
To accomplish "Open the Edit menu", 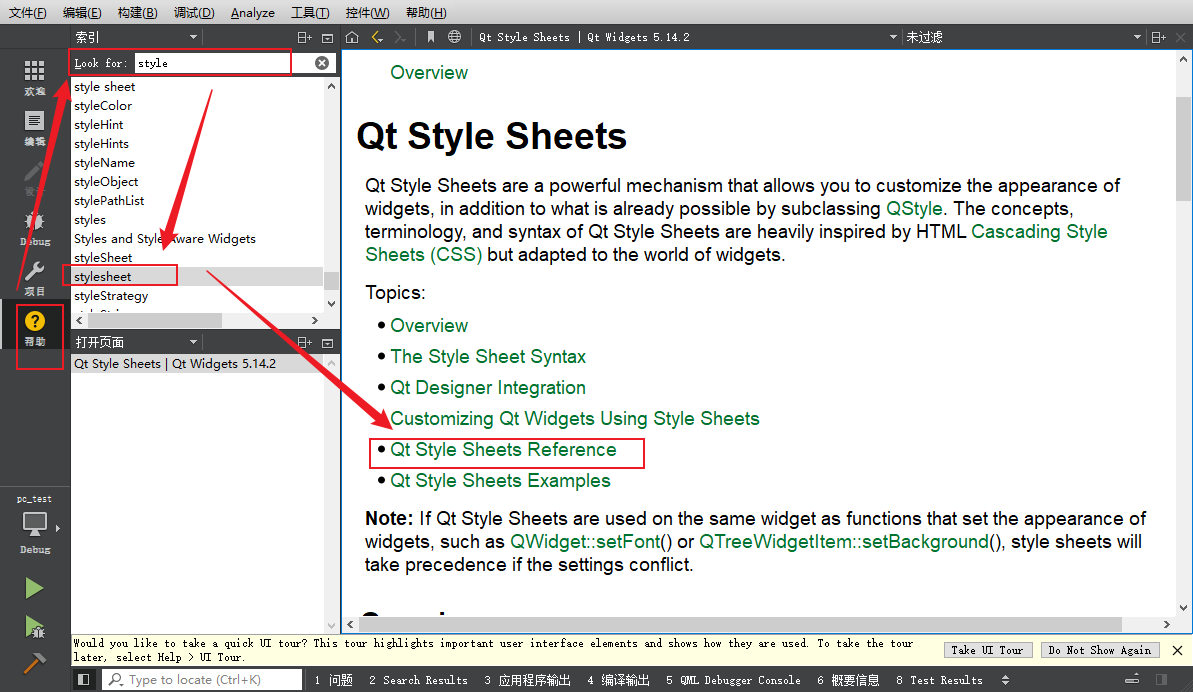I will coord(82,12).
